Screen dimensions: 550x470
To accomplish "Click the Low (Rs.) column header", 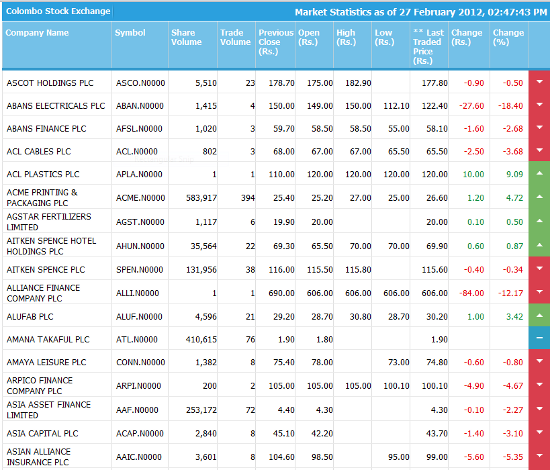I will 384,38.
